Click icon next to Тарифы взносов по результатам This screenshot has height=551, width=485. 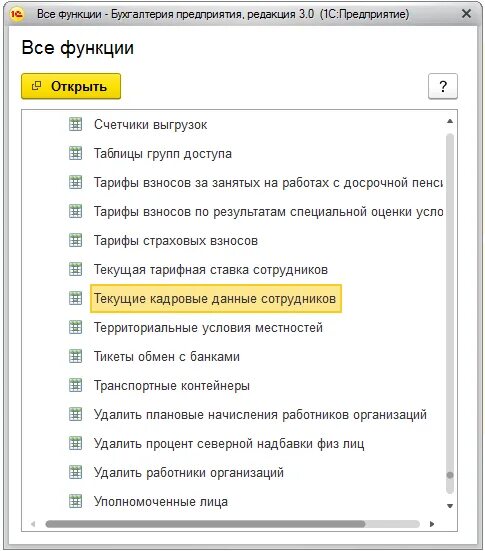click(x=75, y=211)
